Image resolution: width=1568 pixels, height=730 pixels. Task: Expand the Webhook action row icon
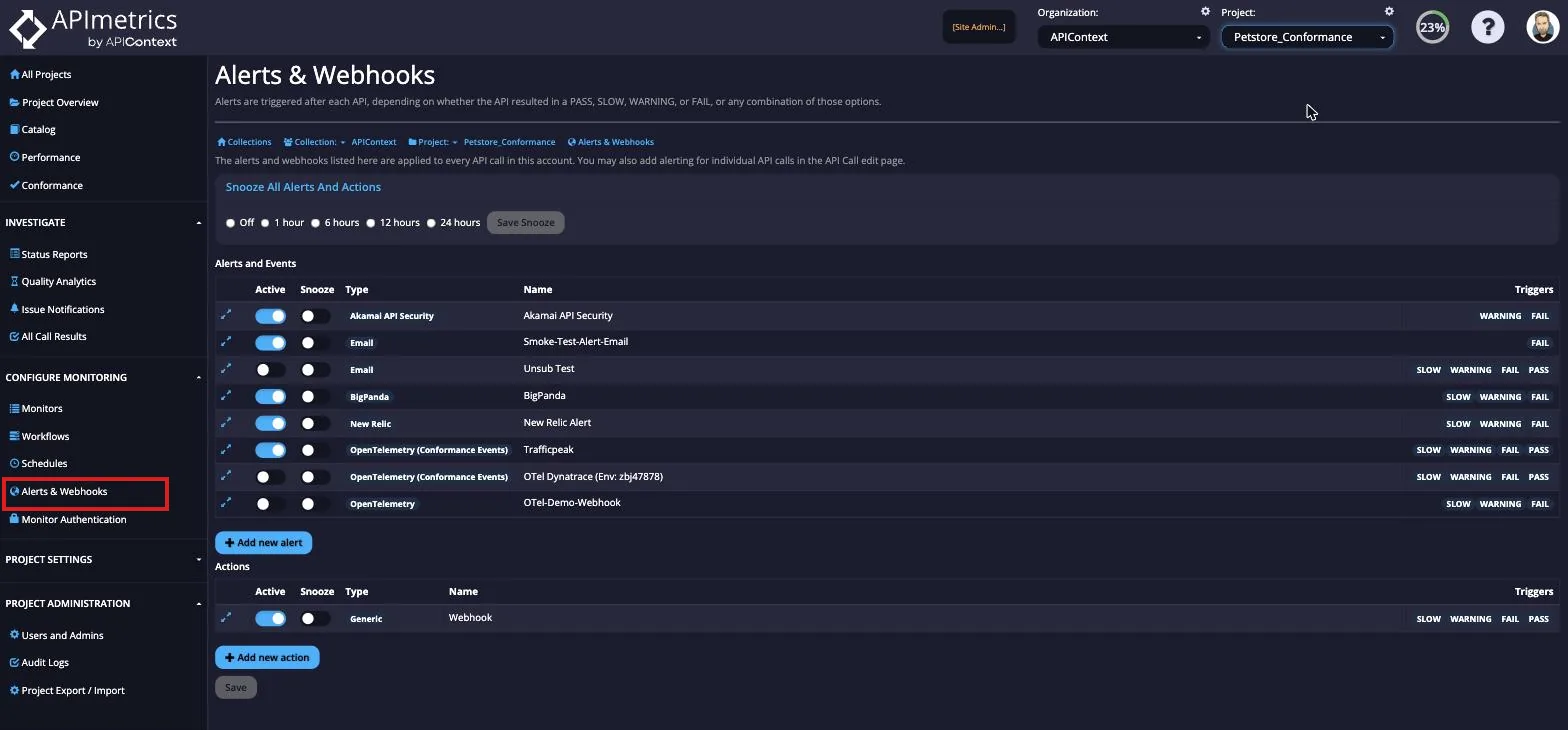[226, 618]
